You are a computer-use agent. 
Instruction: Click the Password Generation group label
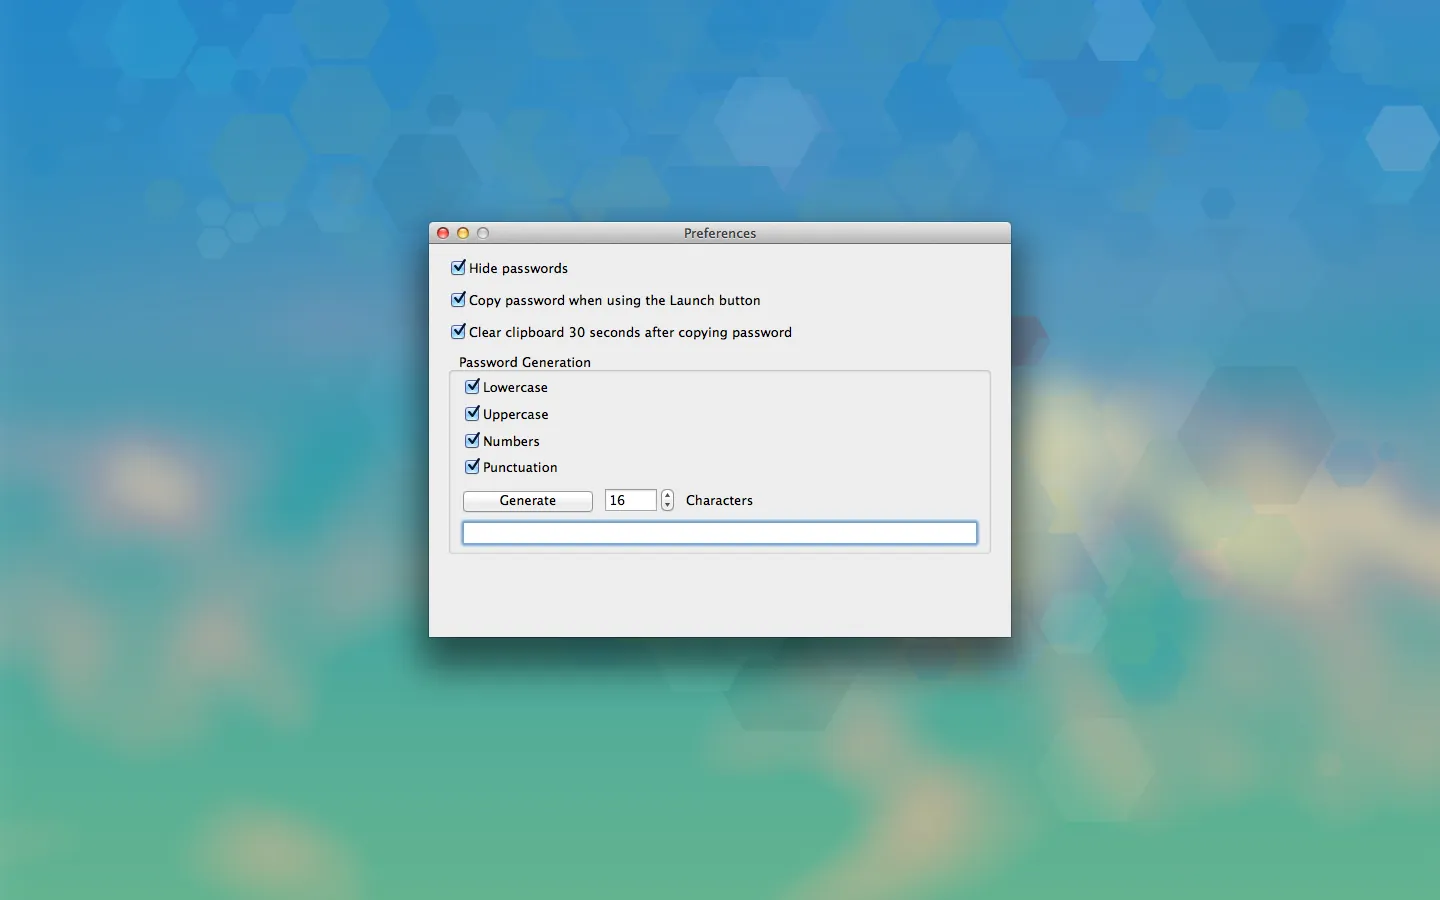(x=525, y=362)
